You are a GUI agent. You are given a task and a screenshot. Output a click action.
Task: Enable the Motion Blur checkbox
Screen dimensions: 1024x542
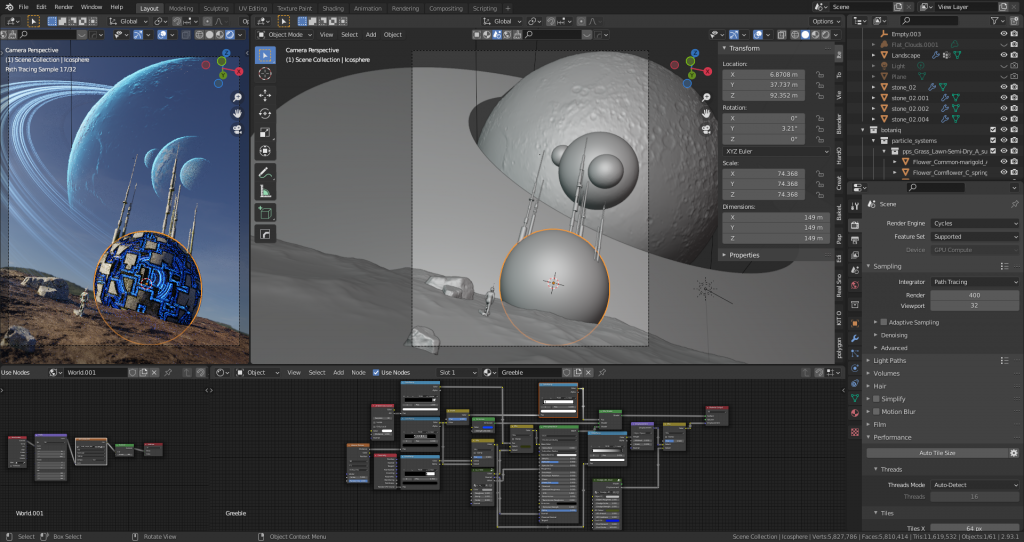coord(877,411)
